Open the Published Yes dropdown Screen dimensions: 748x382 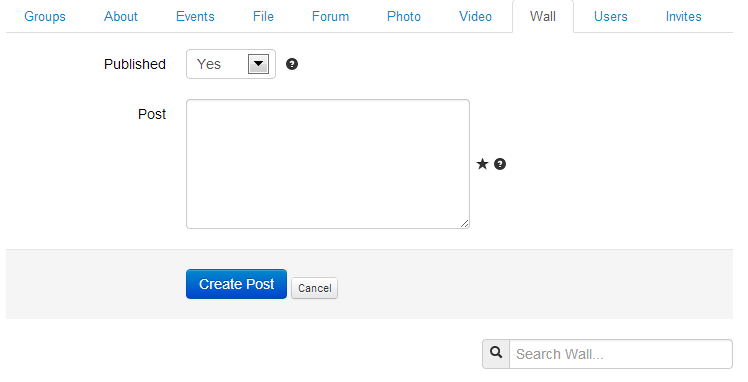231,64
